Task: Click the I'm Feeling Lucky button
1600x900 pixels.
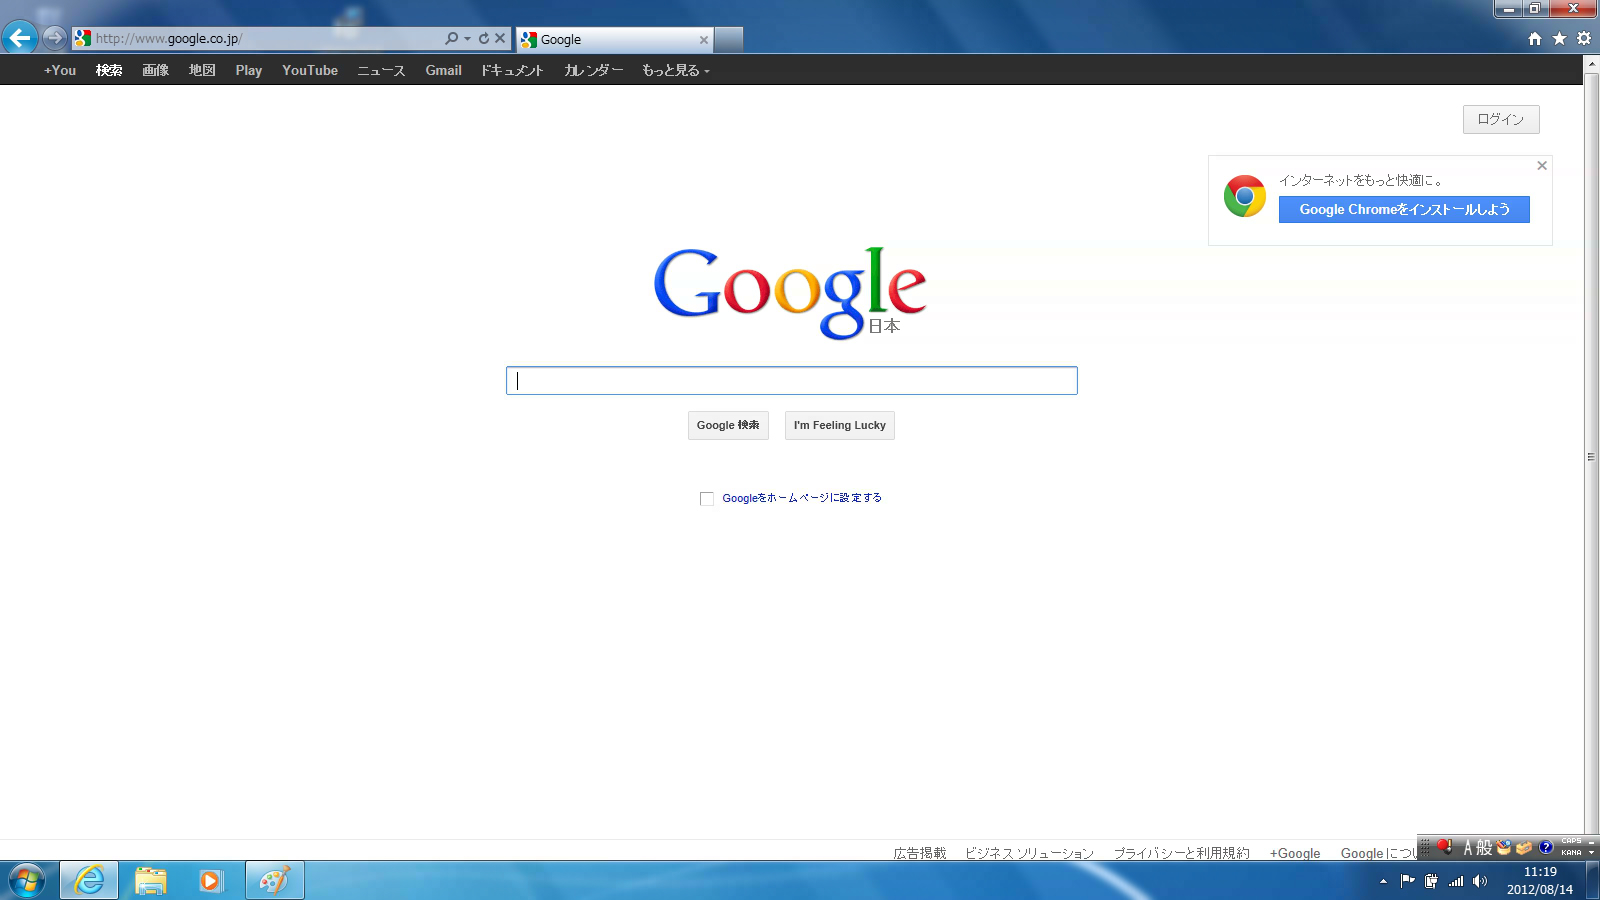Action: [840, 425]
